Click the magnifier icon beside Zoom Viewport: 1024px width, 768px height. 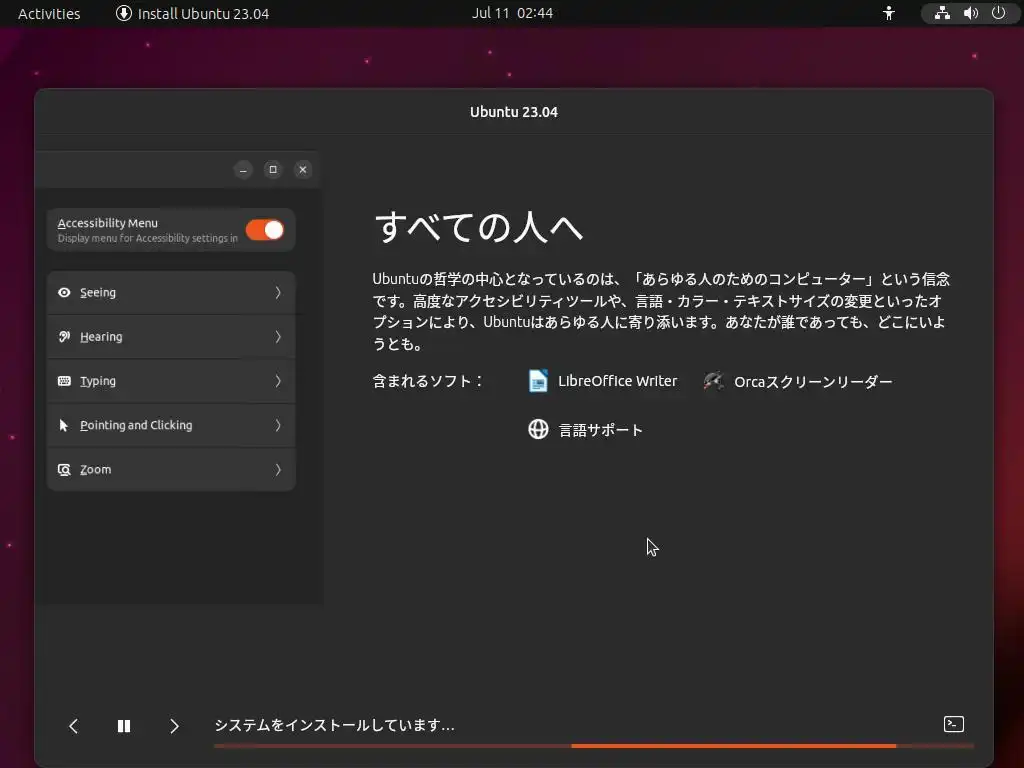click(x=64, y=470)
